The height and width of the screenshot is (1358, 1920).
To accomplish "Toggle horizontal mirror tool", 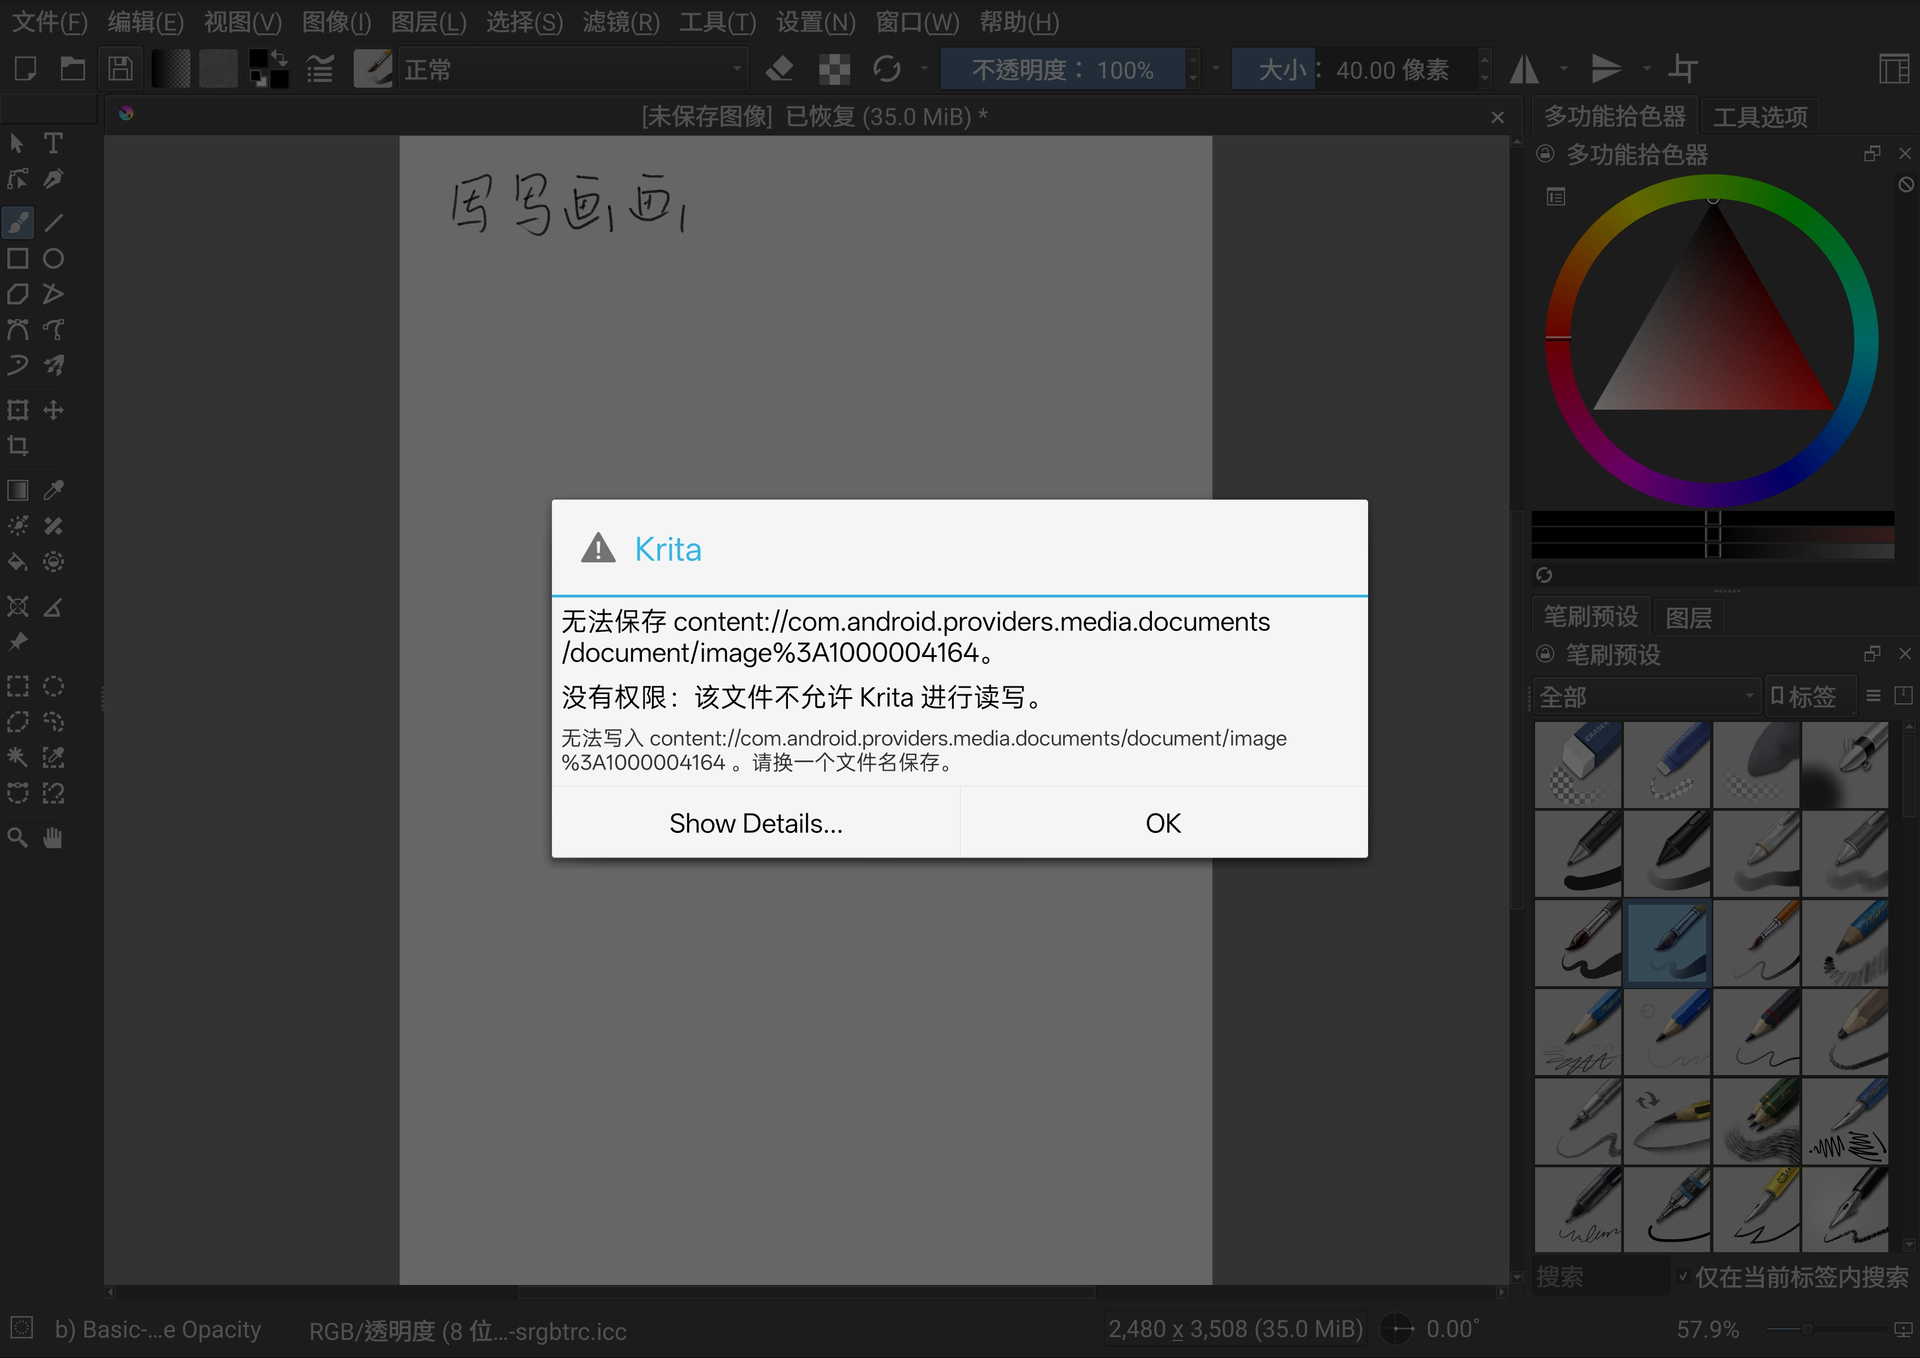I will (1524, 69).
